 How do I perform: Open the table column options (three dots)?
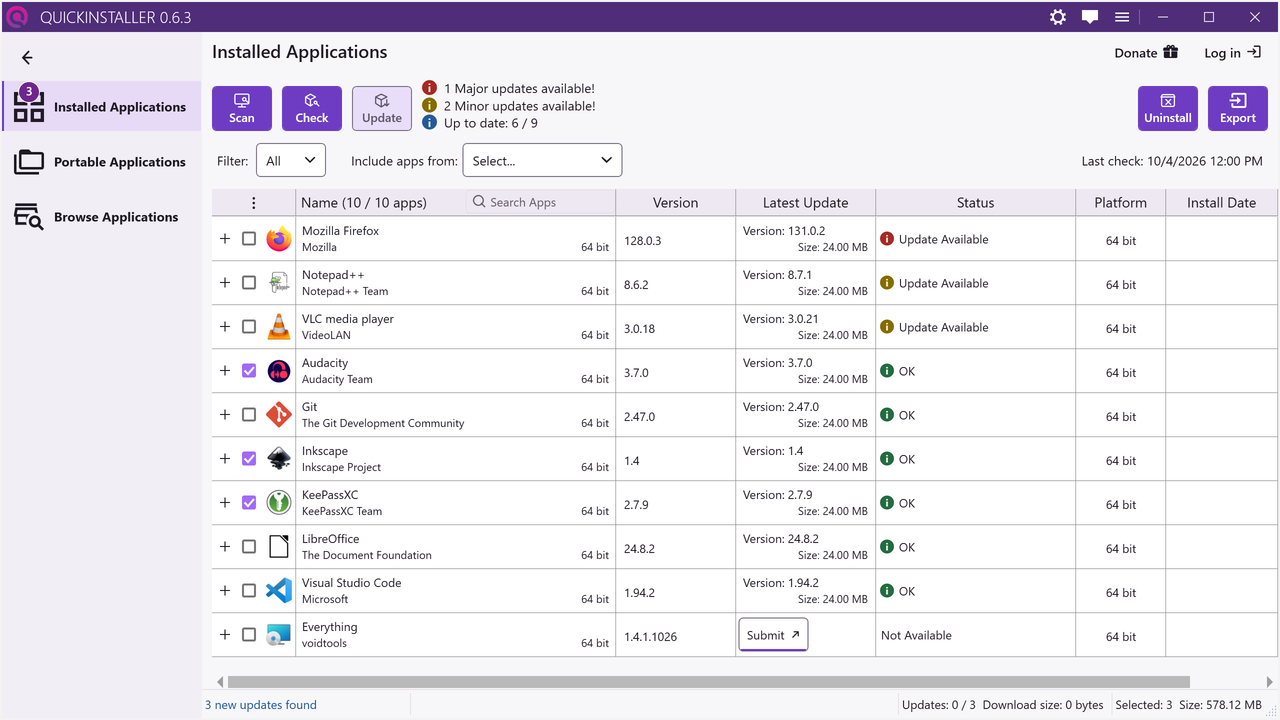pyautogui.click(x=254, y=203)
